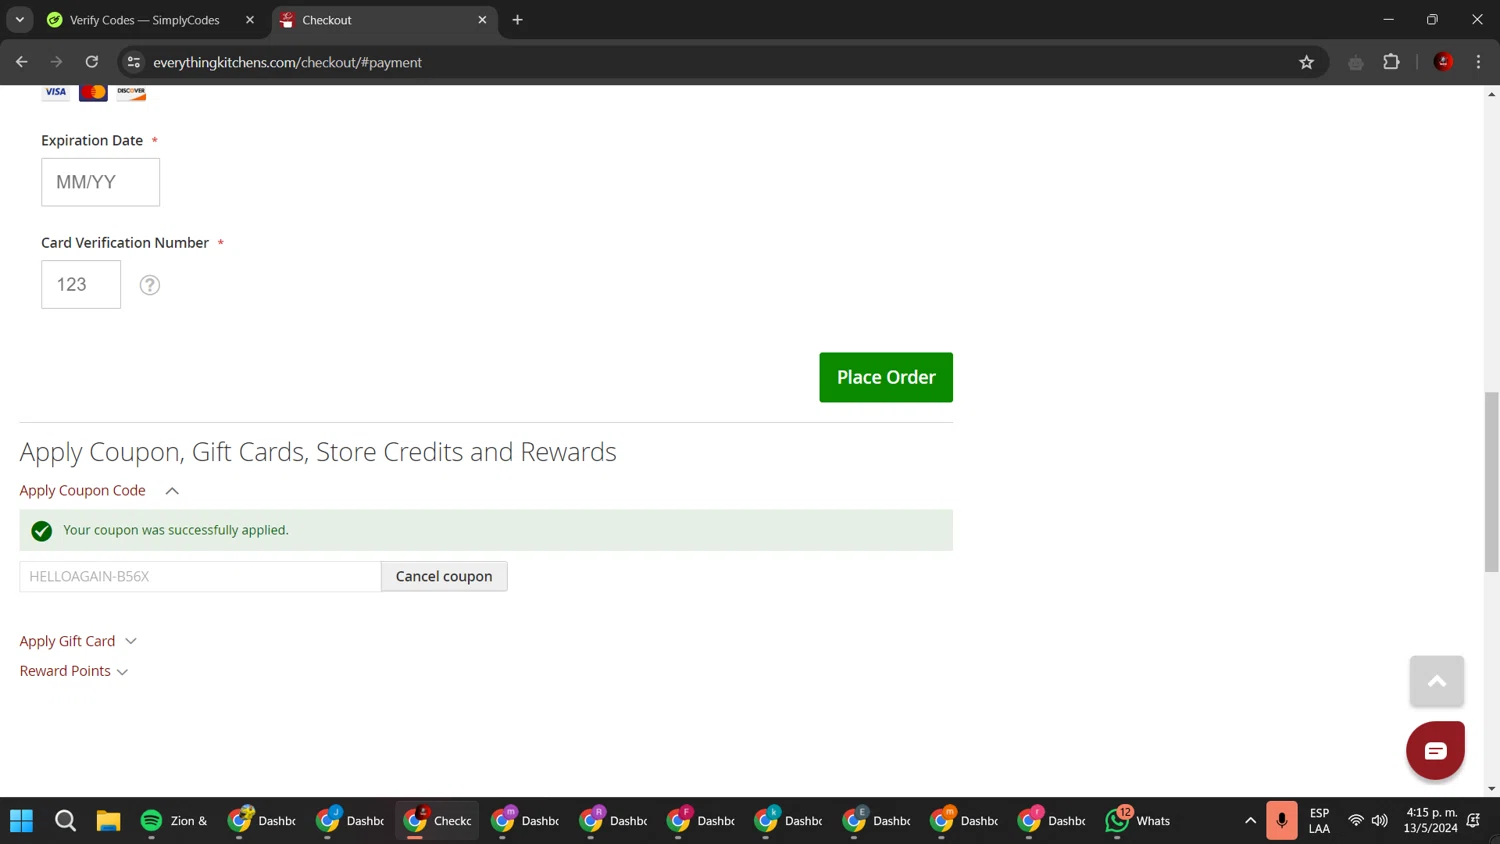Open the volume tray icon
The width and height of the screenshot is (1500, 844).
coord(1380,821)
